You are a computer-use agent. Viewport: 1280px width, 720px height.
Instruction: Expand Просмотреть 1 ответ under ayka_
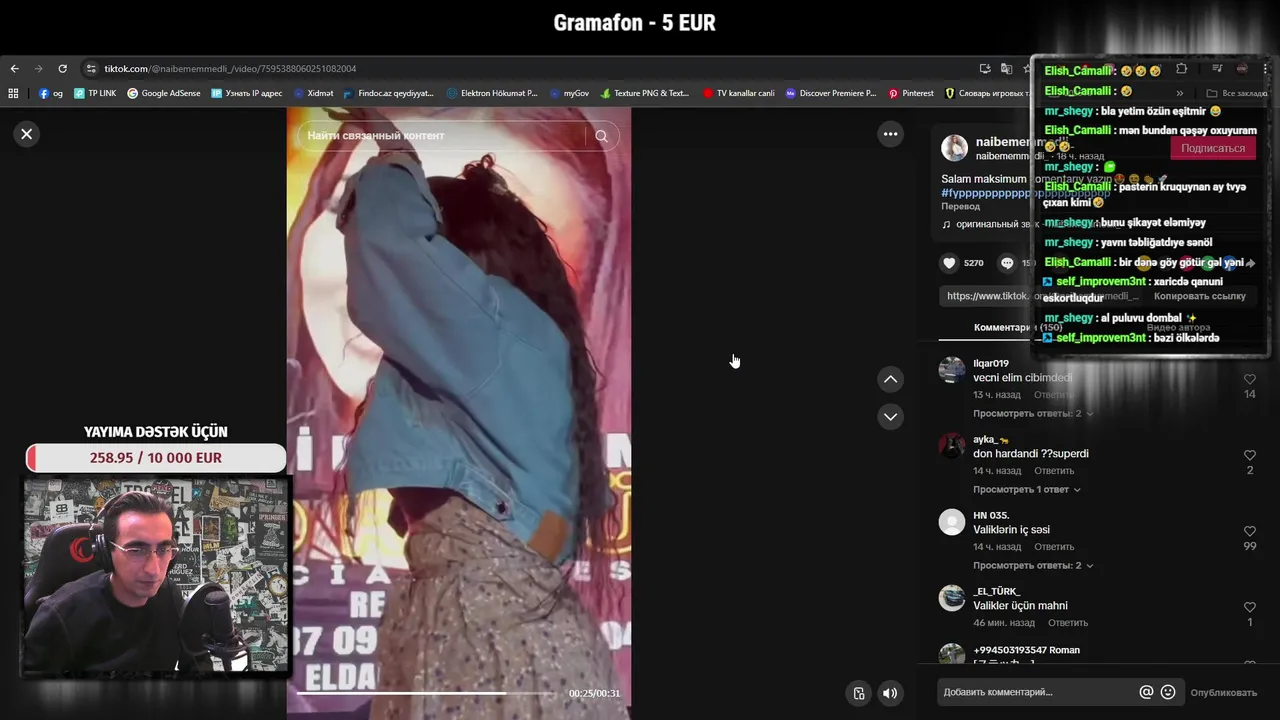point(1028,489)
